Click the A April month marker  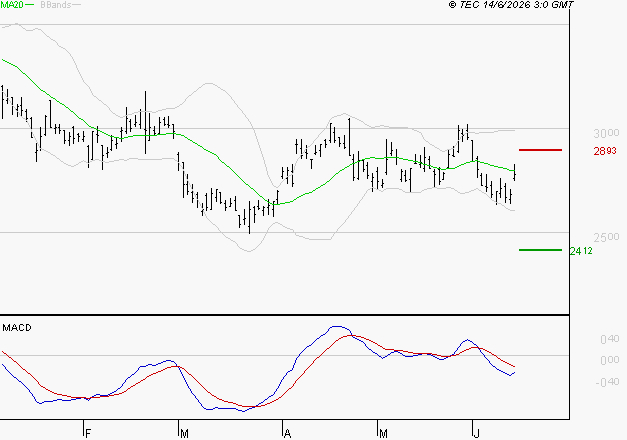(287, 434)
